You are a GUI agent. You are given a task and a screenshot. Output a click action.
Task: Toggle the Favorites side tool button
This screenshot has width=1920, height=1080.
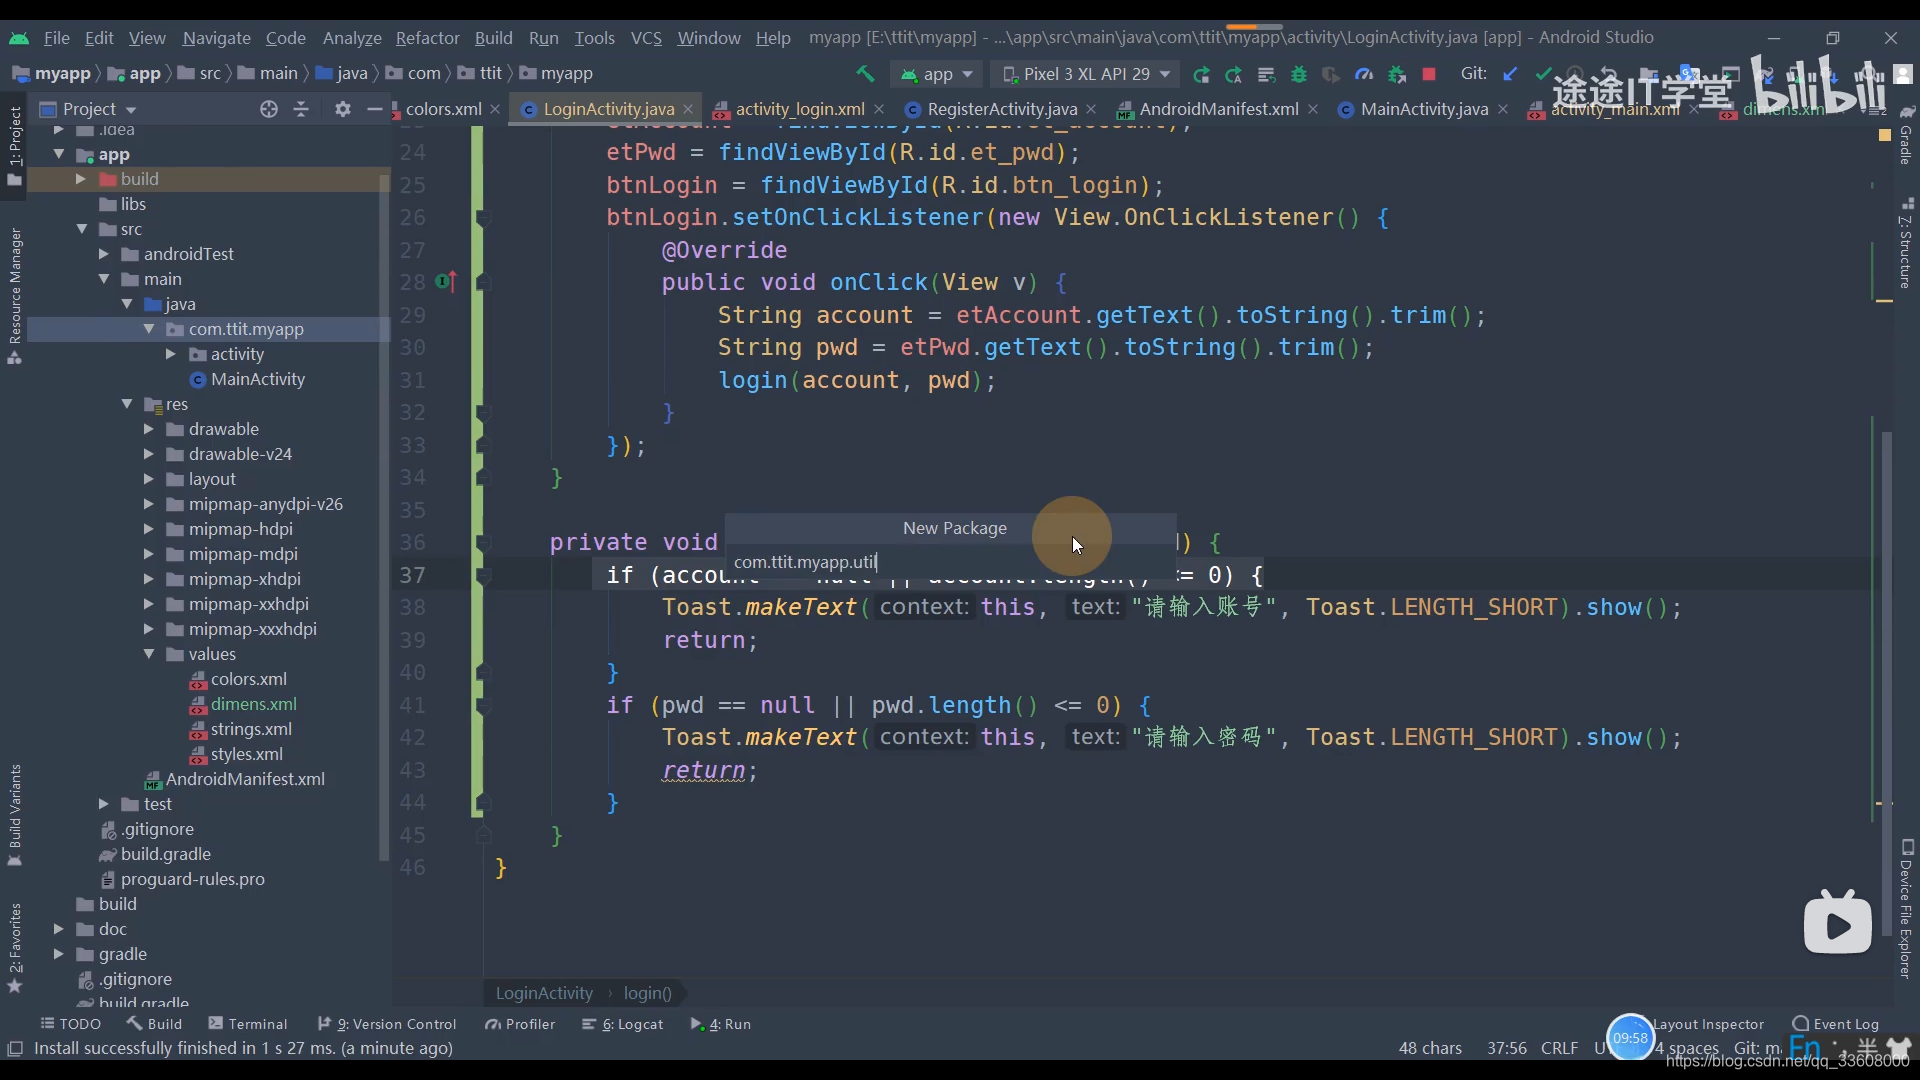(14, 948)
